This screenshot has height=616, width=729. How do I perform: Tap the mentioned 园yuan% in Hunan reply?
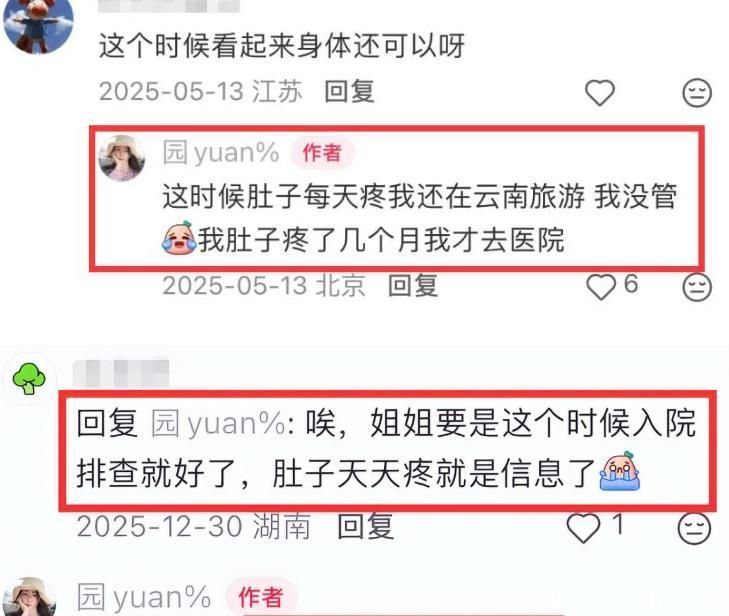[x=220, y=424]
